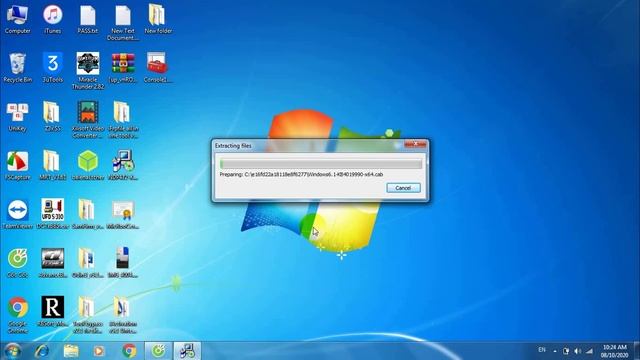Viewport: 640px width, 360px height.
Task: Select the WinRAR archive desktop icon
Action: pos(123,68)
